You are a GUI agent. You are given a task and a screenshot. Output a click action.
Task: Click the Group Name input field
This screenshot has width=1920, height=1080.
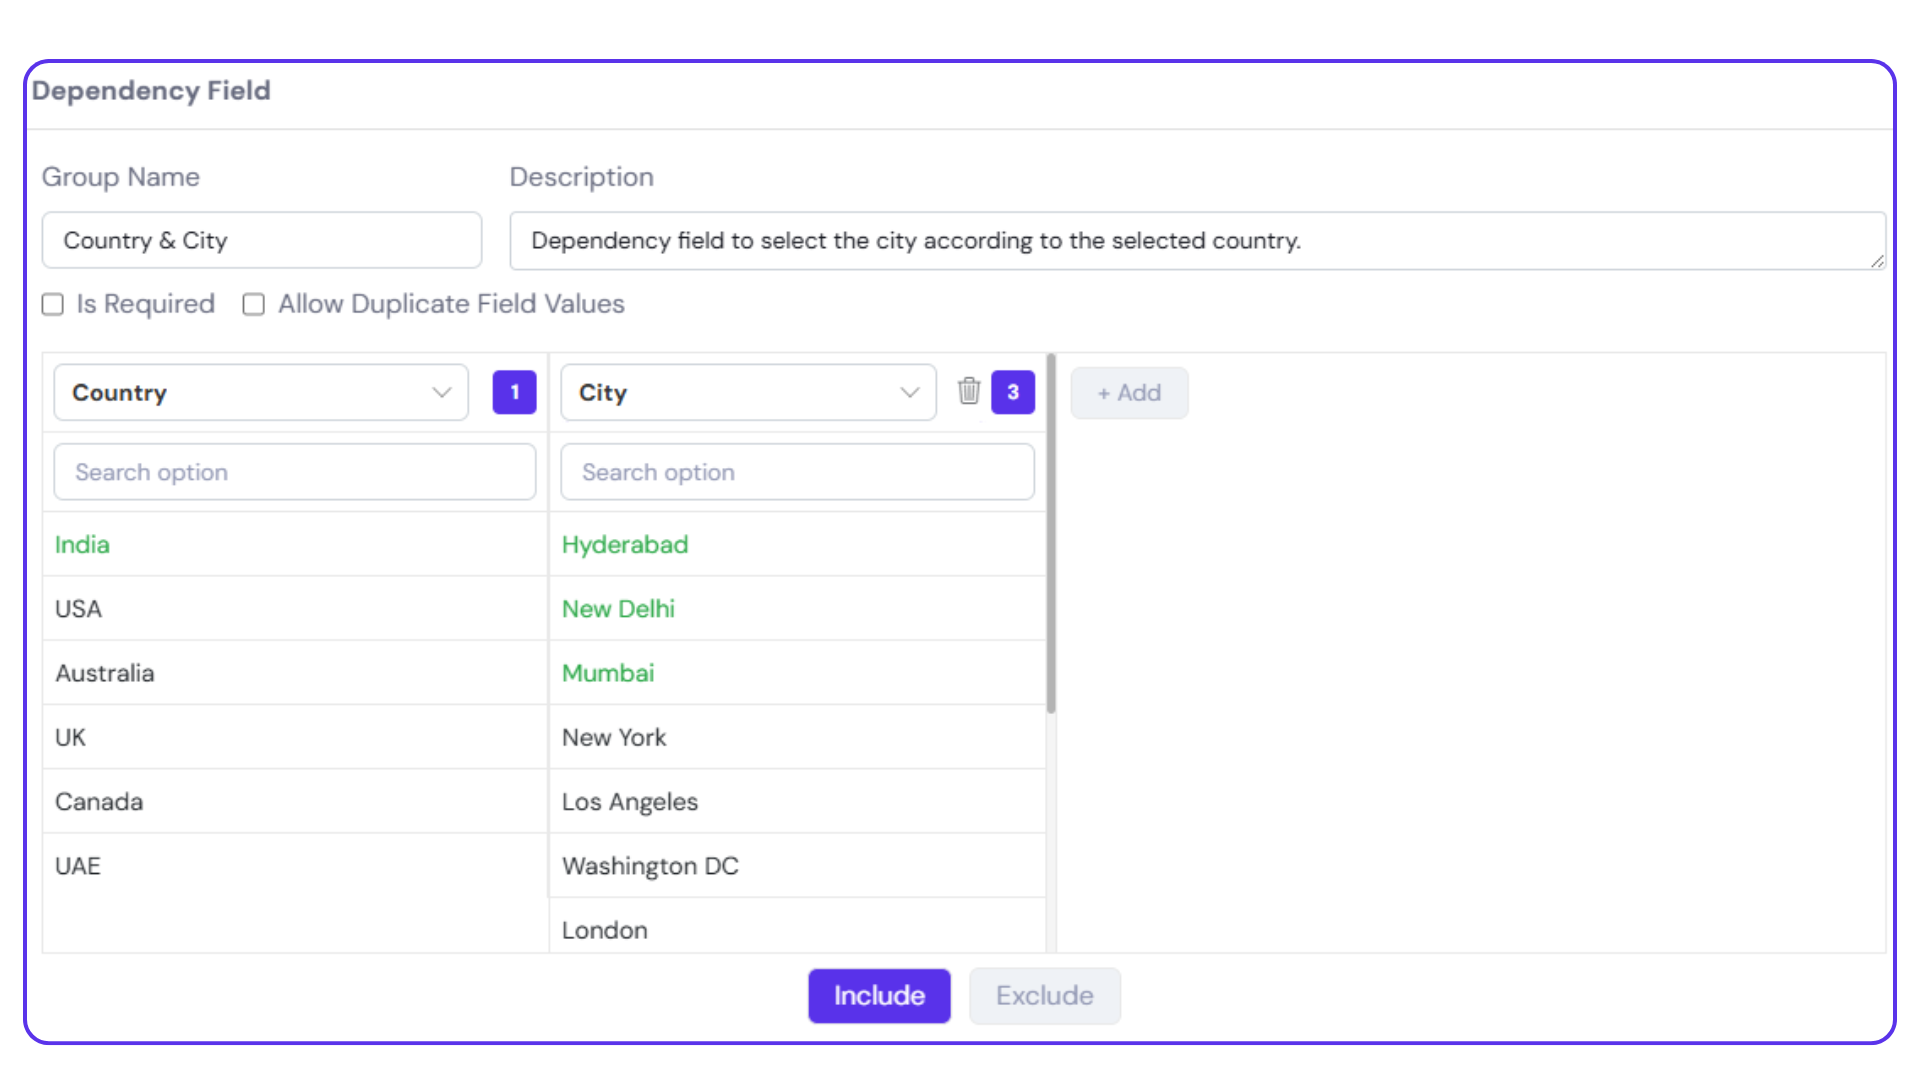261,241
